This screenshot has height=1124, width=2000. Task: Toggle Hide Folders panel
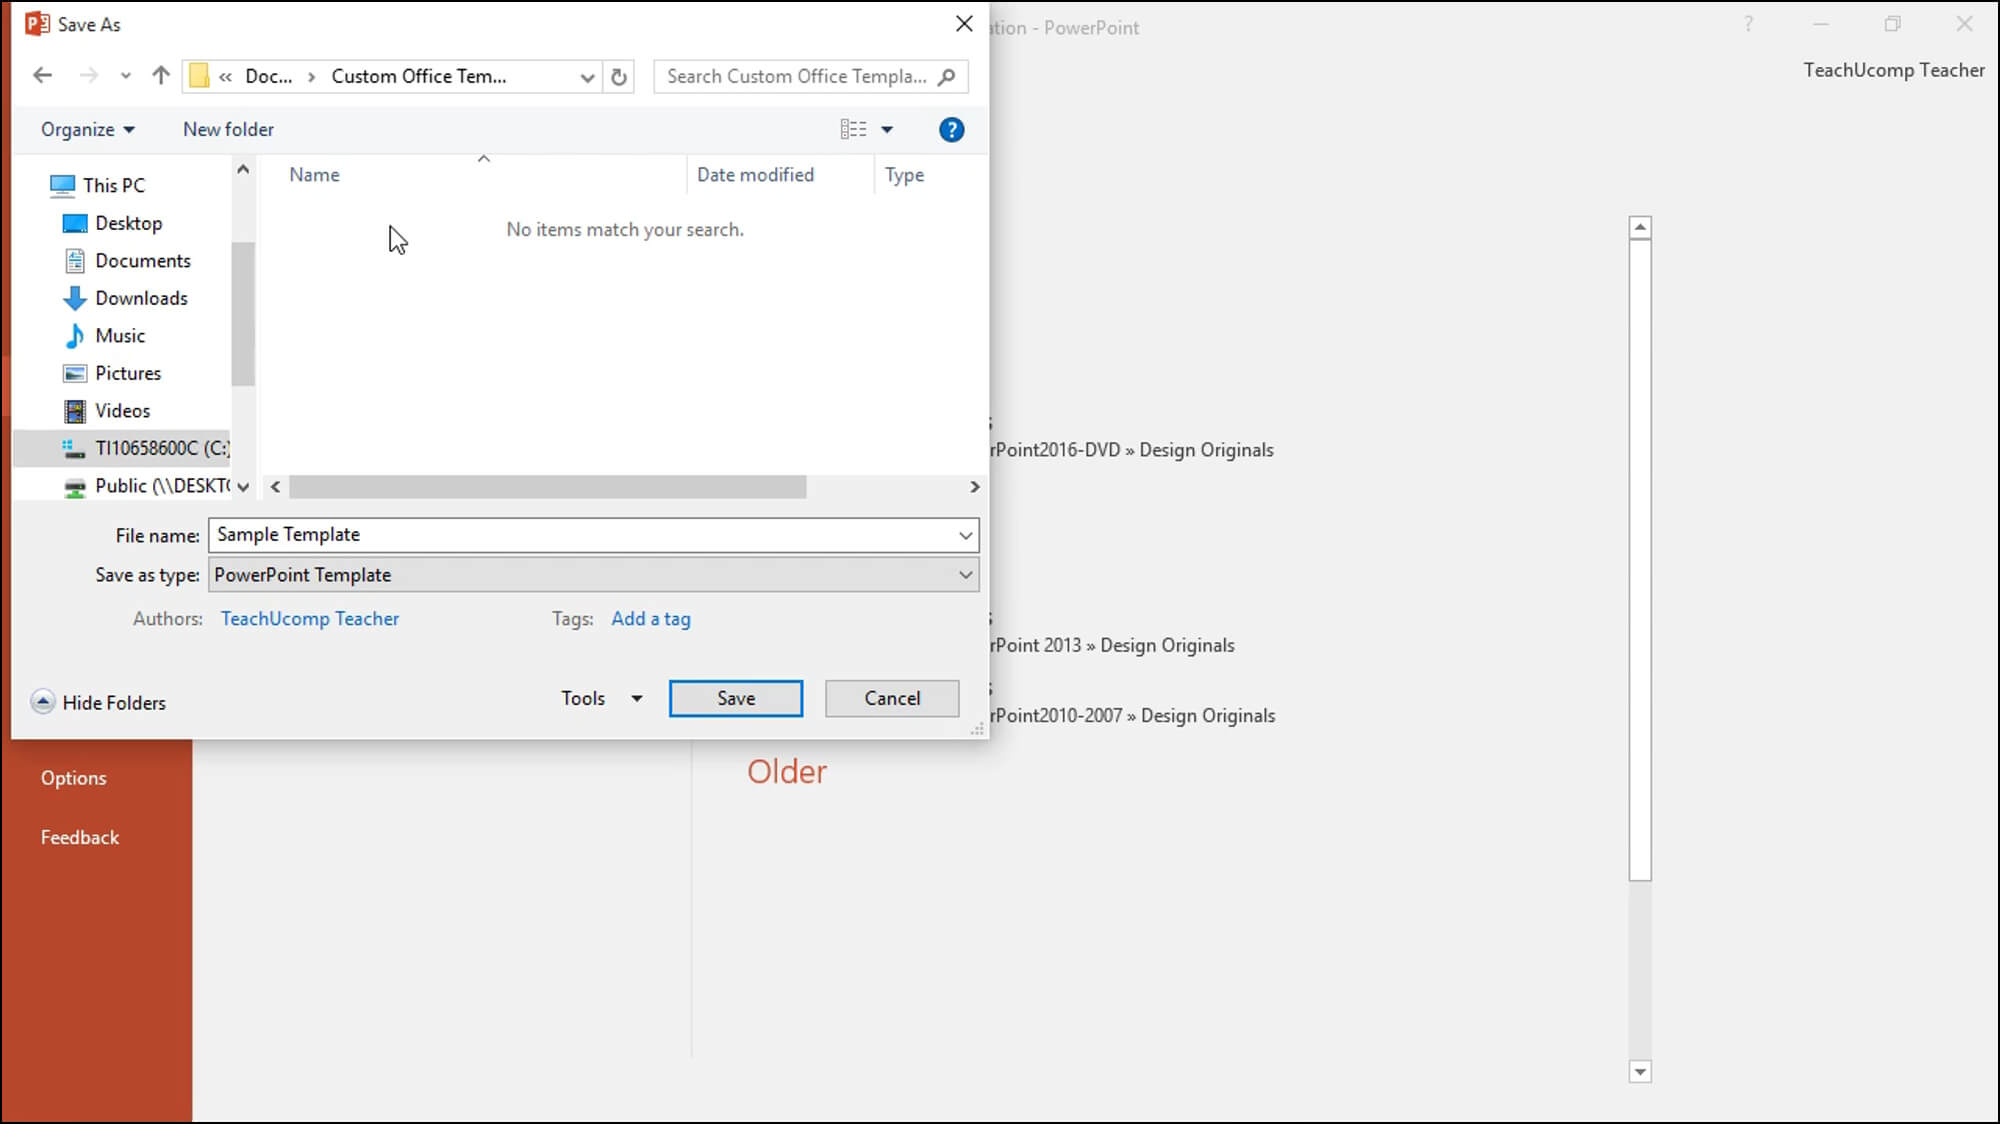96,702
